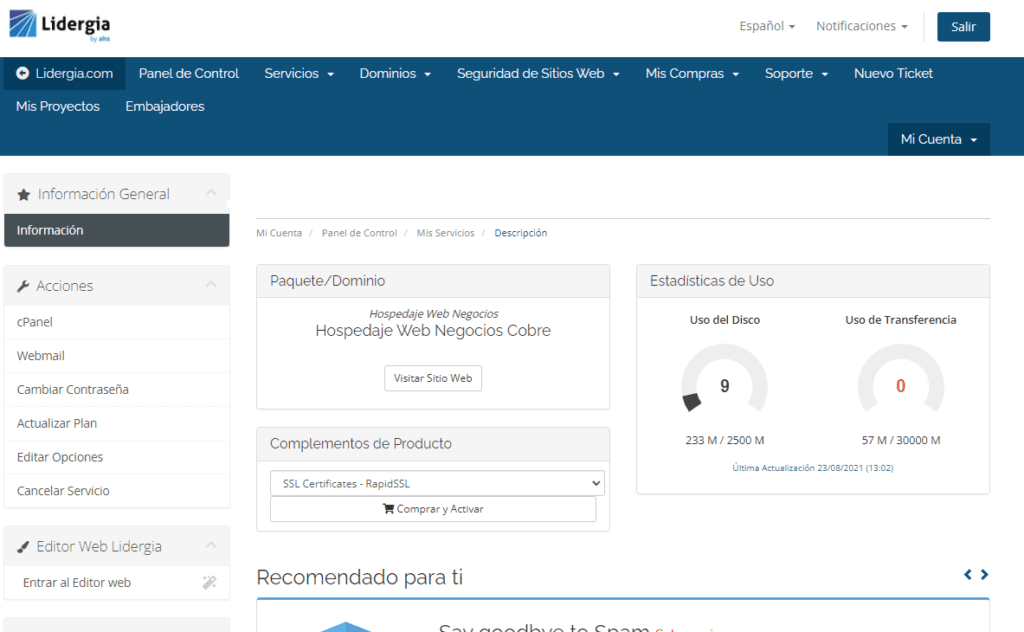Select Información in sidebar
1024x632 pixels.
(116, 230)
